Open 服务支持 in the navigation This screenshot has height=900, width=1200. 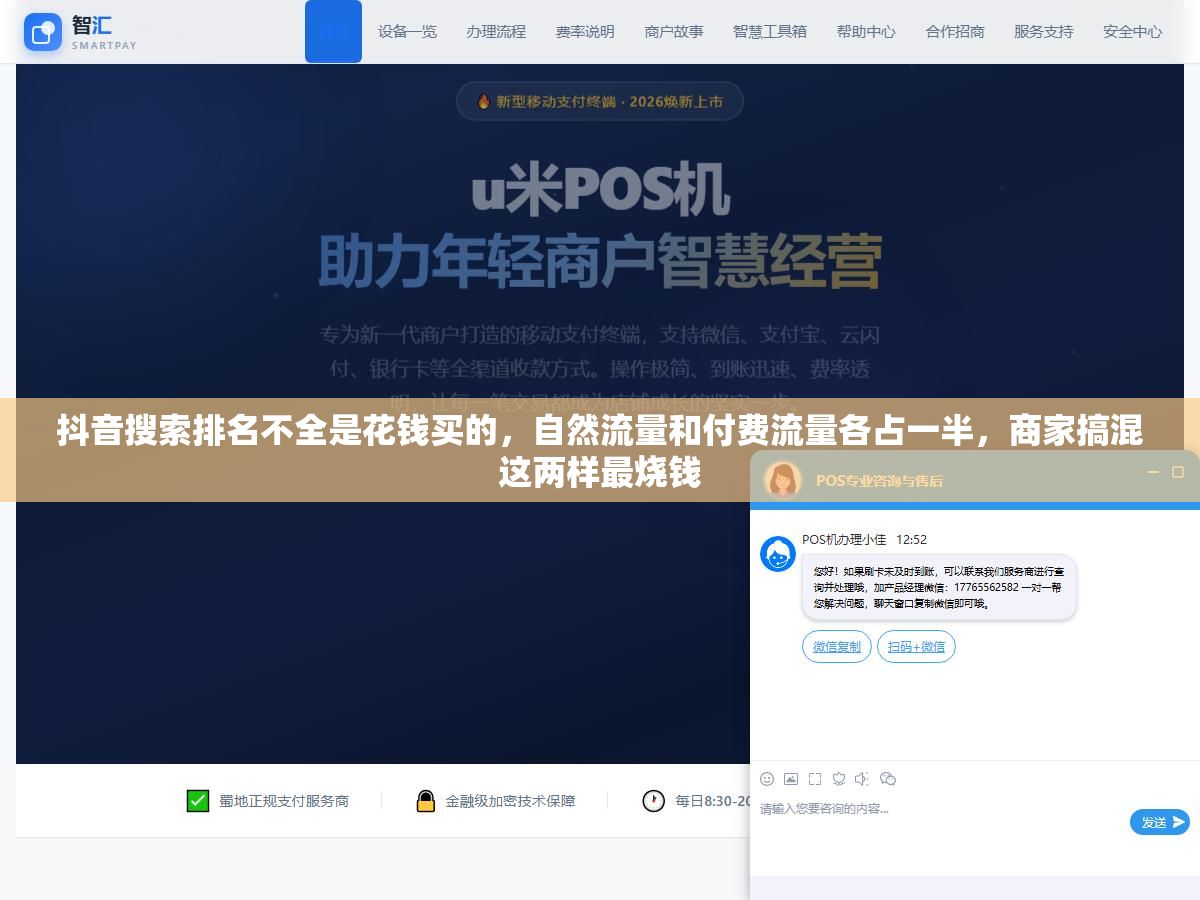tap(1044, 31)
